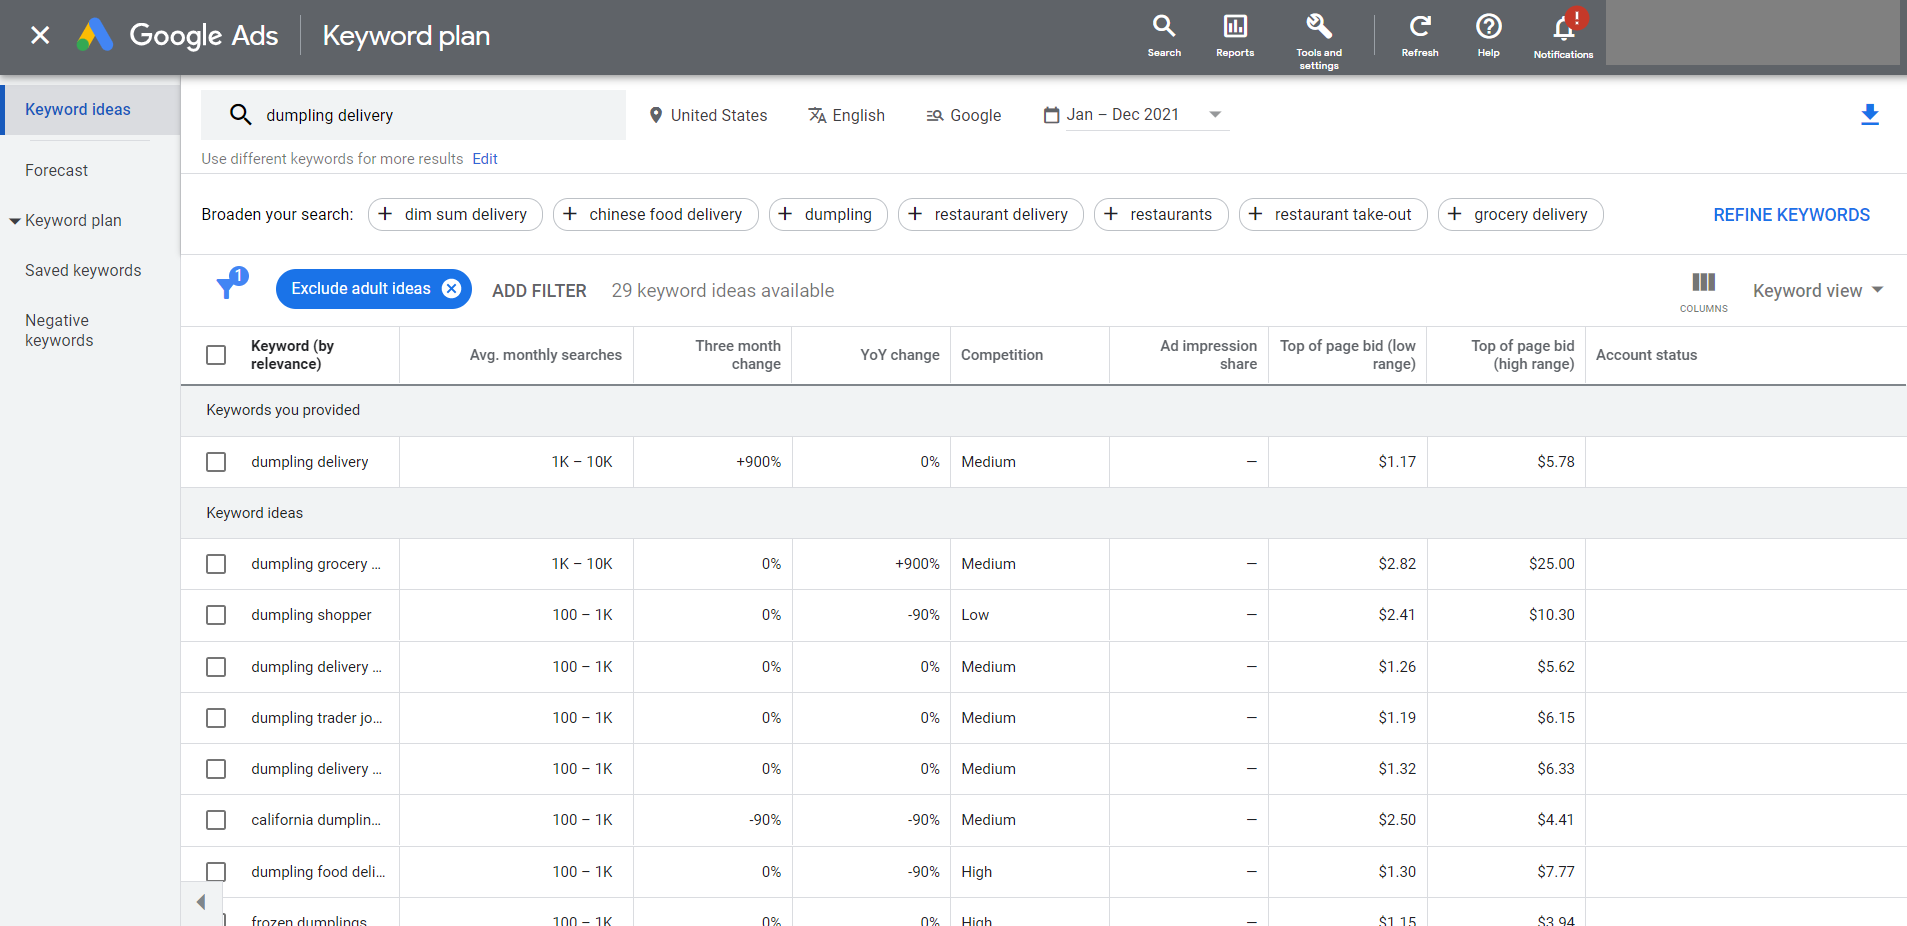Collapse the side navigation arrow
The image size is (1907, 926).
pyautogui.click(x=201, y=903)
